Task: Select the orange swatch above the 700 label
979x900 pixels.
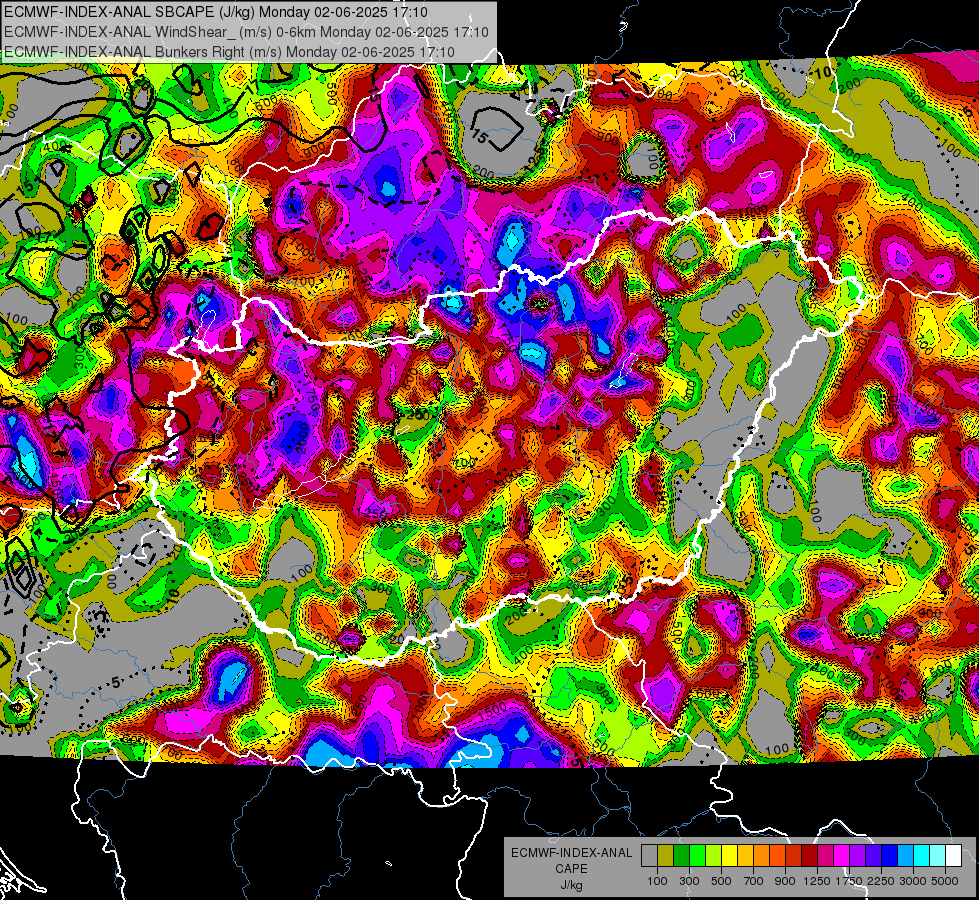Action: 761,855
